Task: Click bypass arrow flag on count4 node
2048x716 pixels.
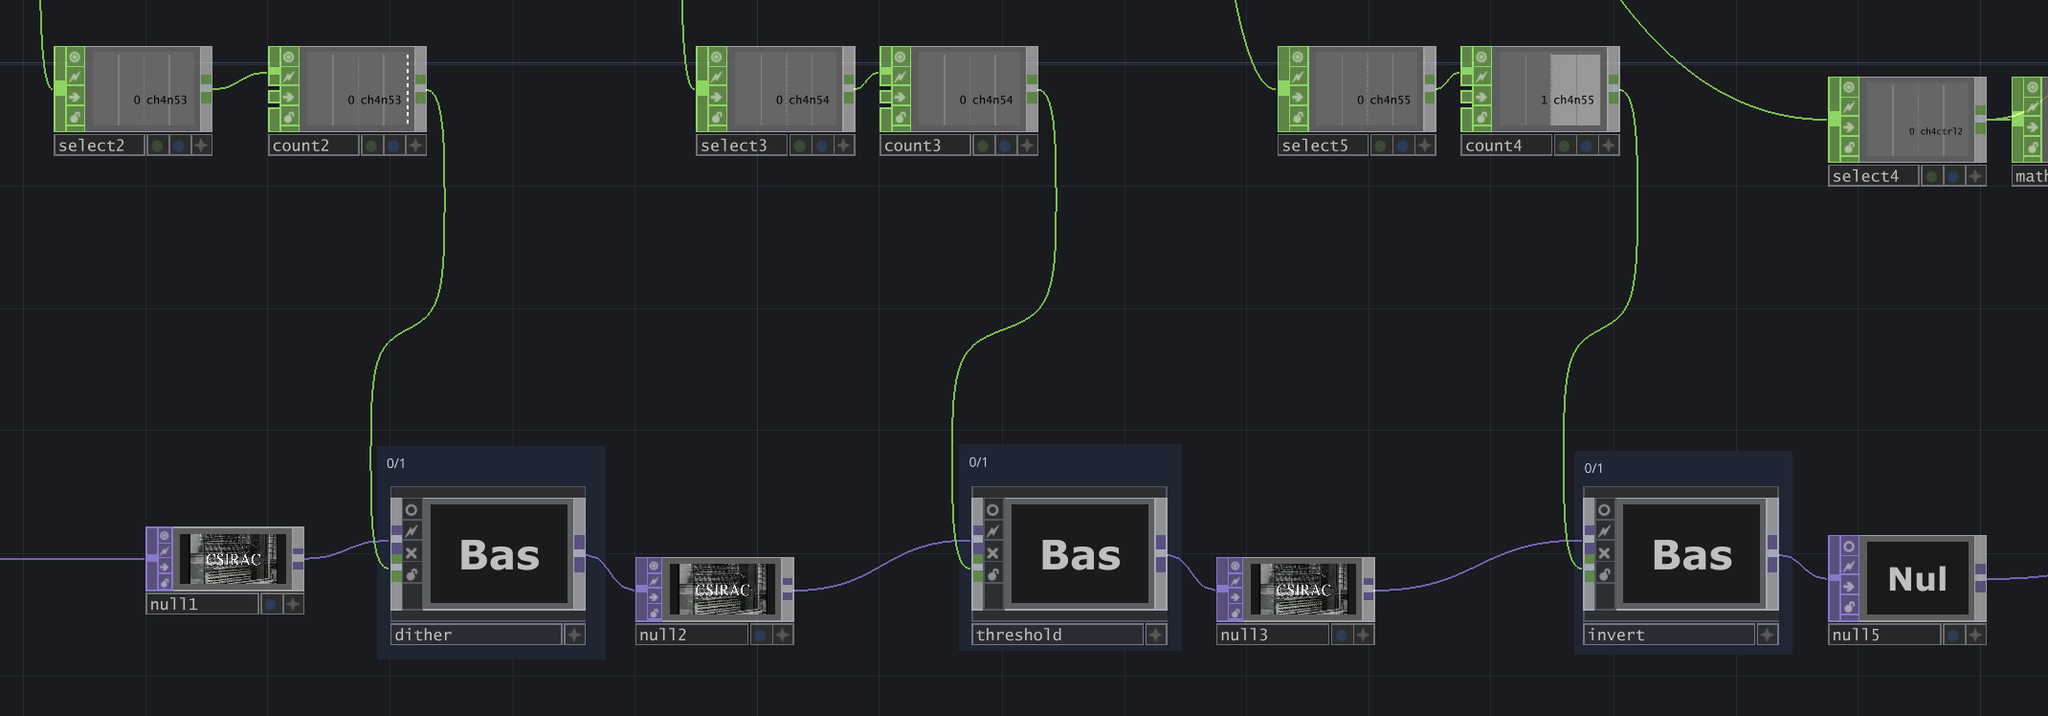Action: point(1482,98)
